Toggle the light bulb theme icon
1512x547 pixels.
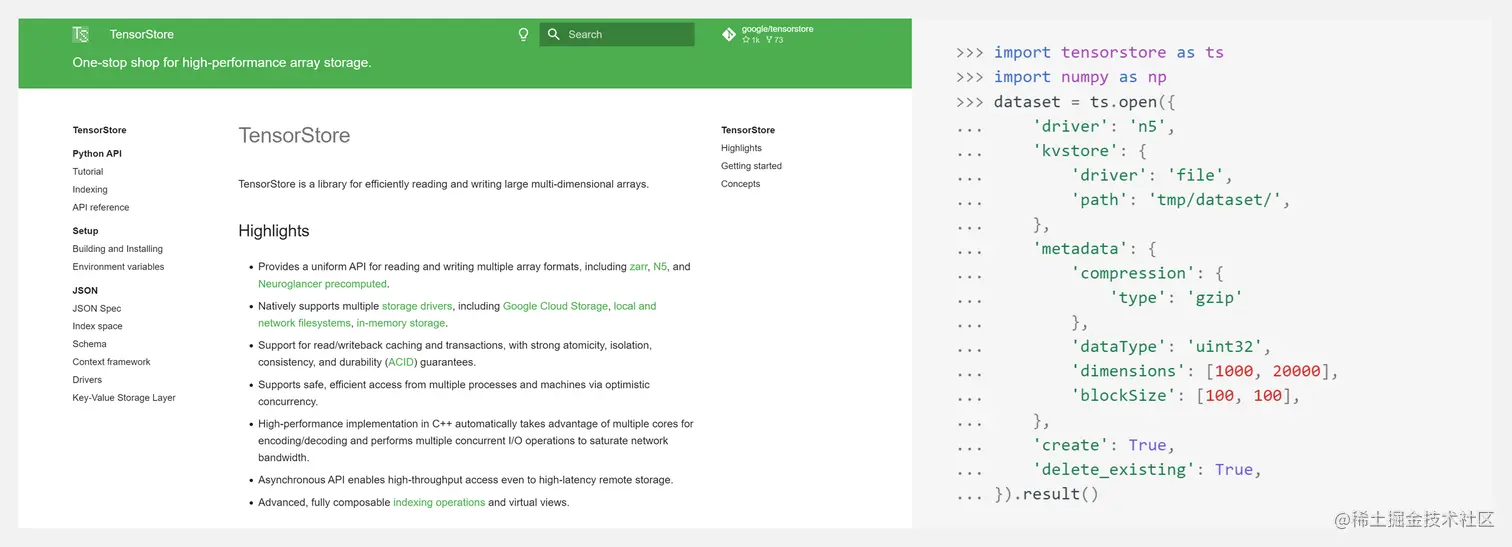click(523, 34)
